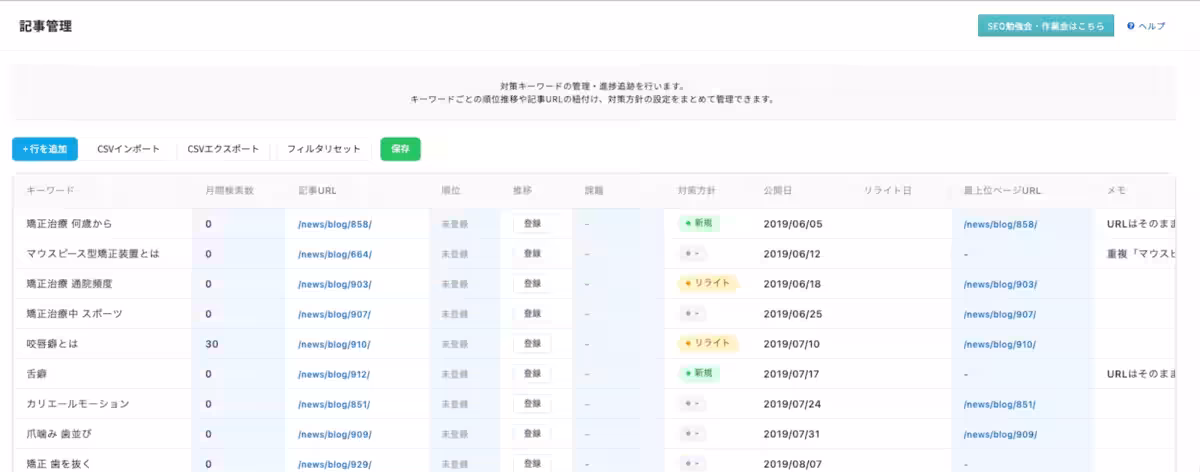
Task: Open 最上位ページURL link /news/blog/851/
Action: click(x=1000, y=404)
